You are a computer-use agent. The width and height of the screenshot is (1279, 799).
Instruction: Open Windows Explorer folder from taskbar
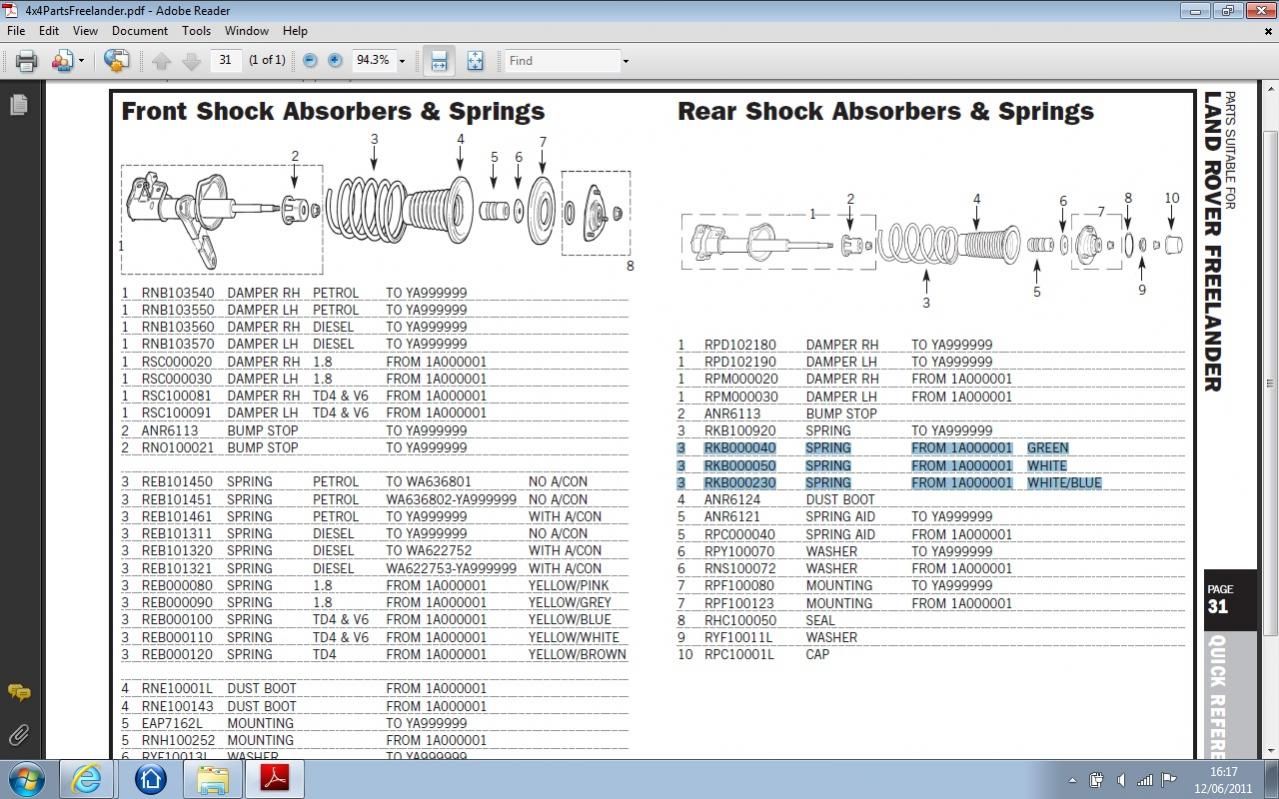[212, 779]
